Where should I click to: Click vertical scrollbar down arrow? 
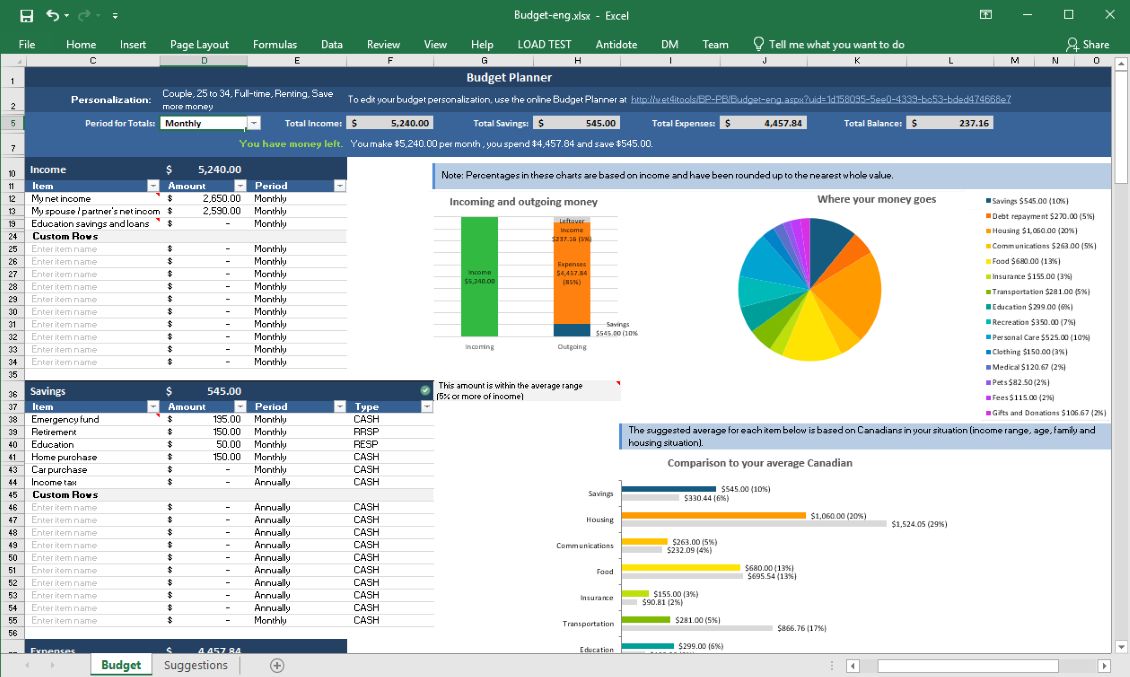point(1121,647)
